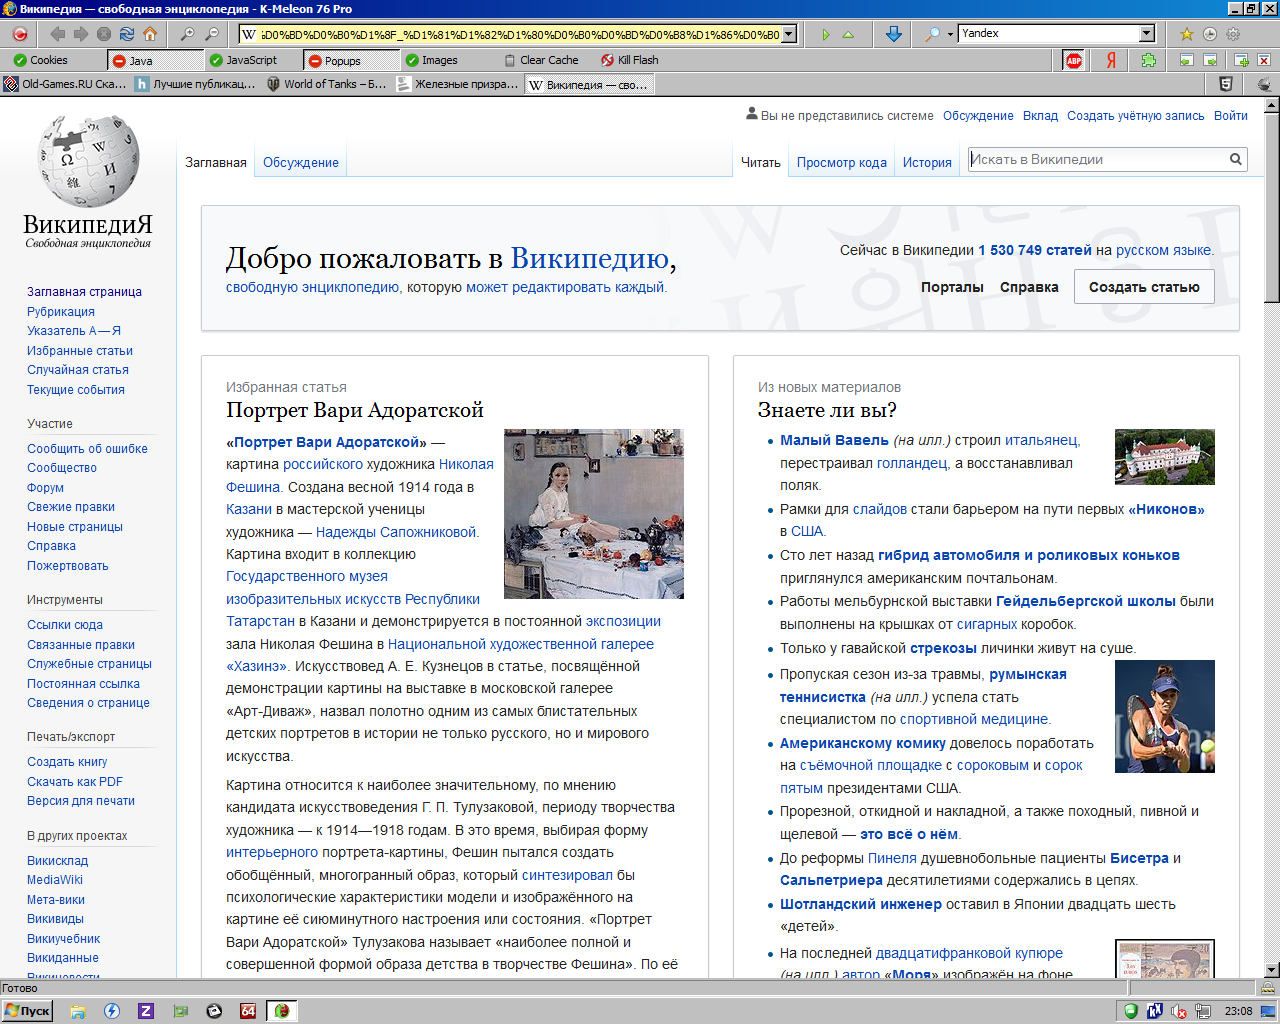Toggle the JavaScript privacy button
This screenshot has height=1024, width=1280.
pyautogui.click(x=242, y=60)
